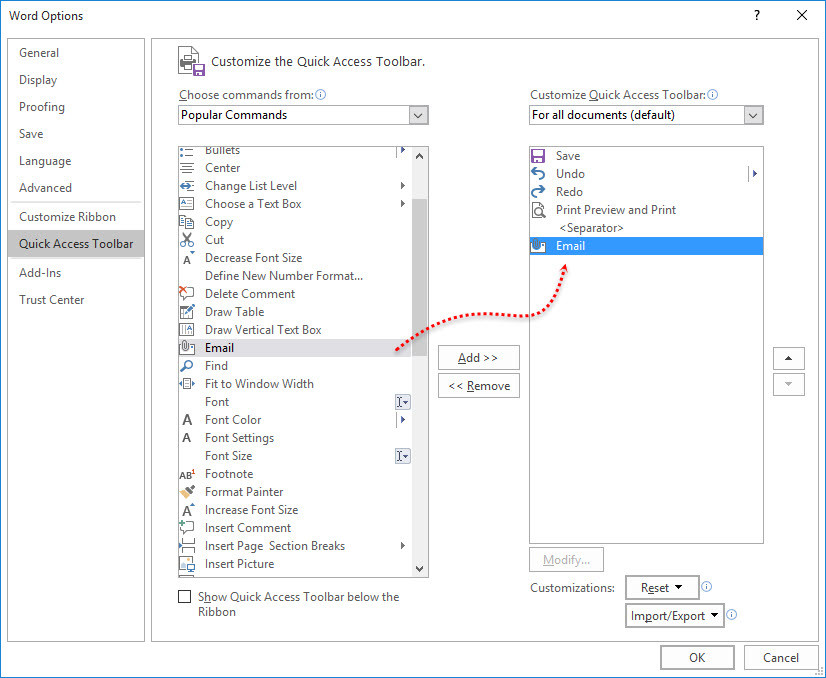Select the Quick Access Toolbar category

pyautogui.click(x=76, y=244)
